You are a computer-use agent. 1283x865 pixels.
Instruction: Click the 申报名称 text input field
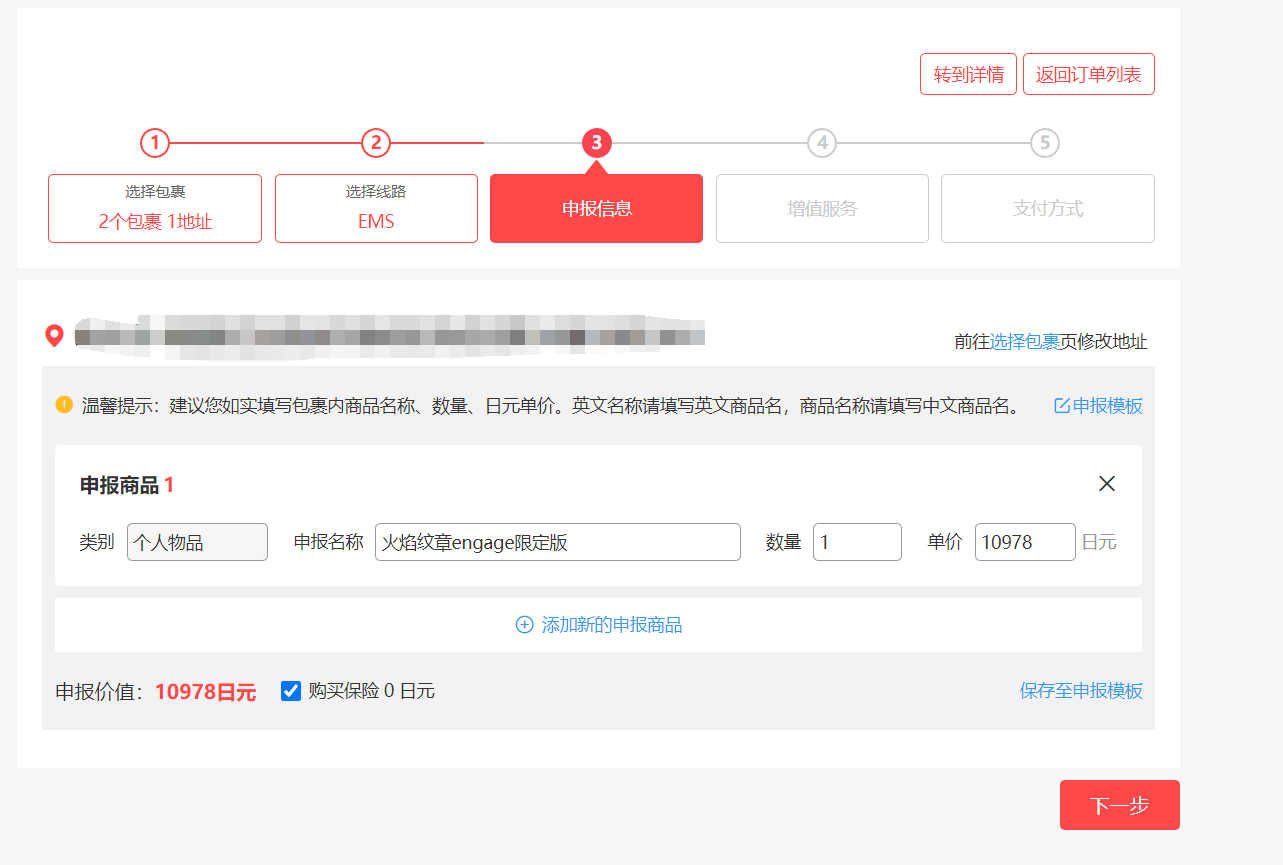[557, 542]
